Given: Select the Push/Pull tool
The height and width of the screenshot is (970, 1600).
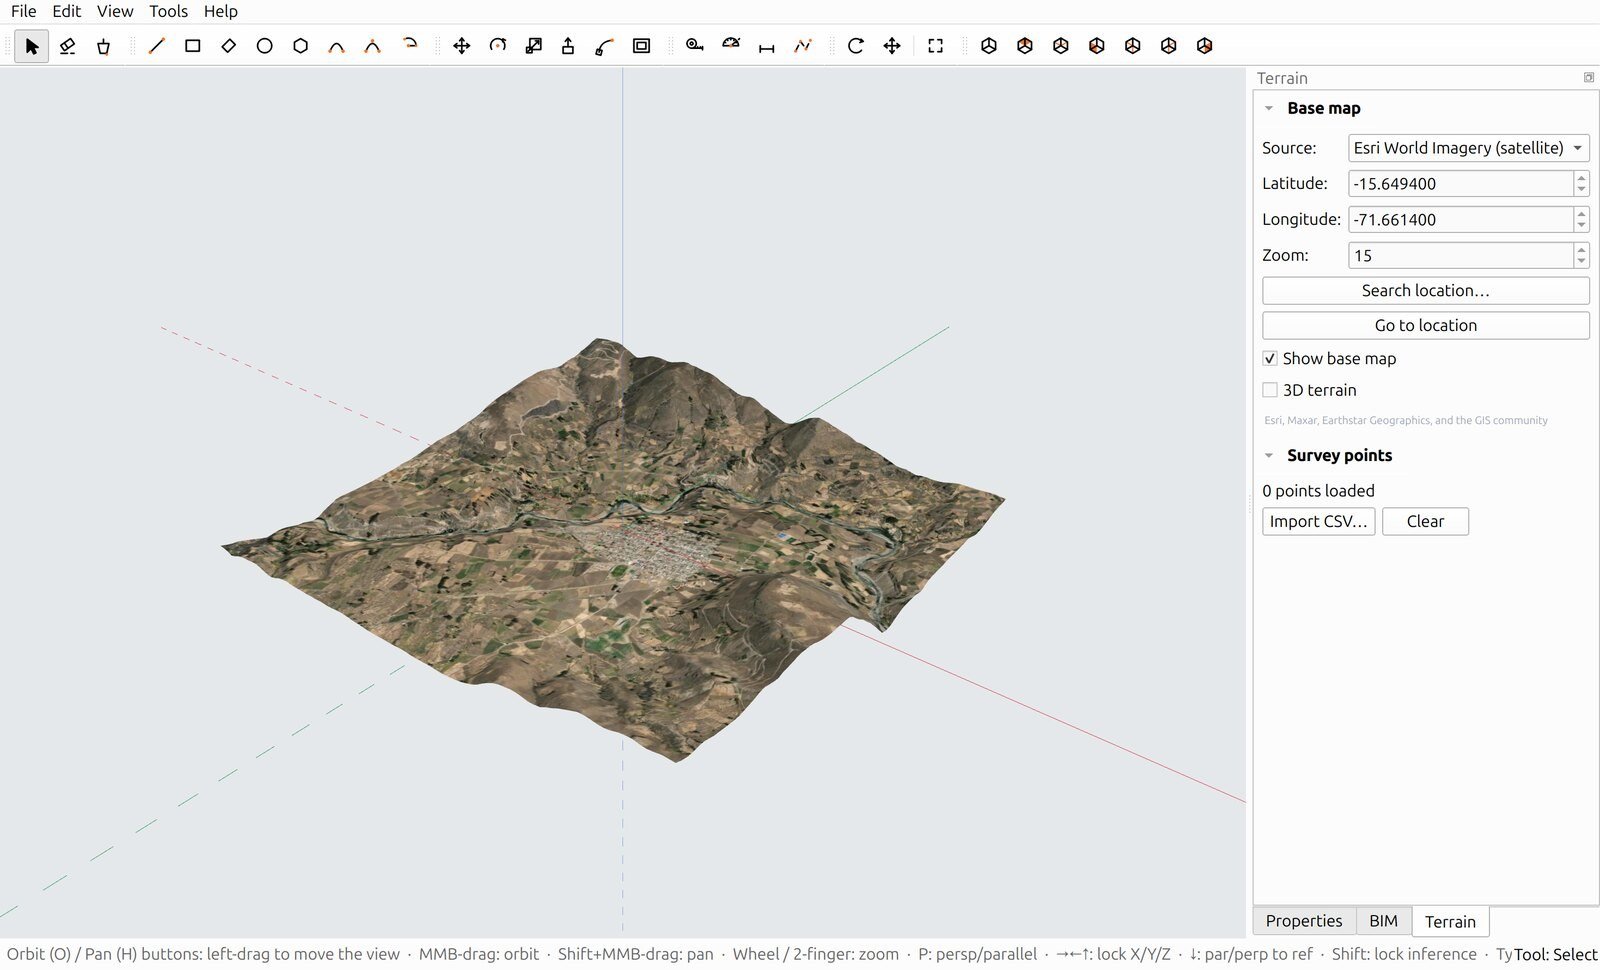Looking at the screenshot, I should 568,46.
